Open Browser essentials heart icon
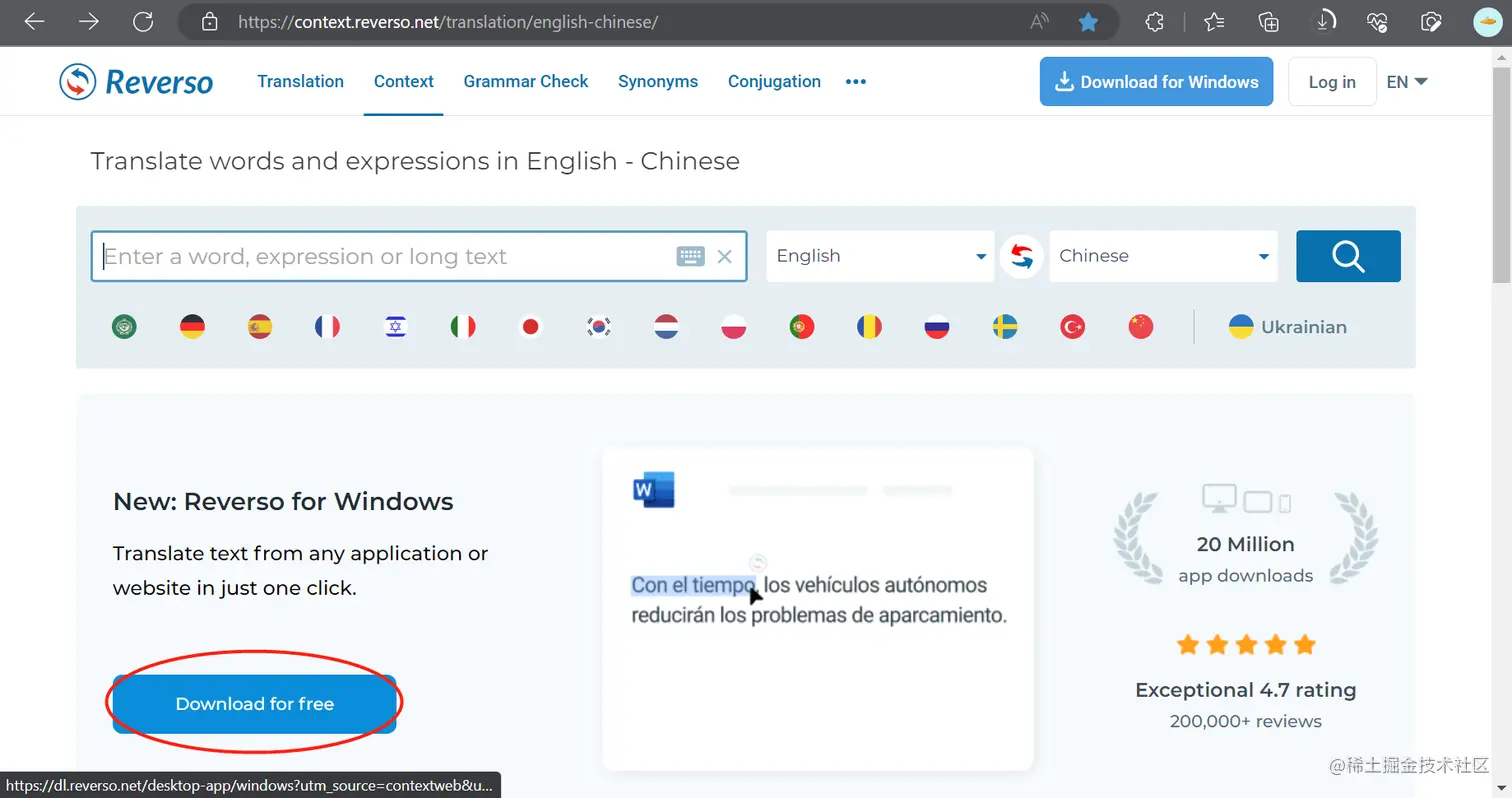 pyautogui.click(x=1378, y=22)
